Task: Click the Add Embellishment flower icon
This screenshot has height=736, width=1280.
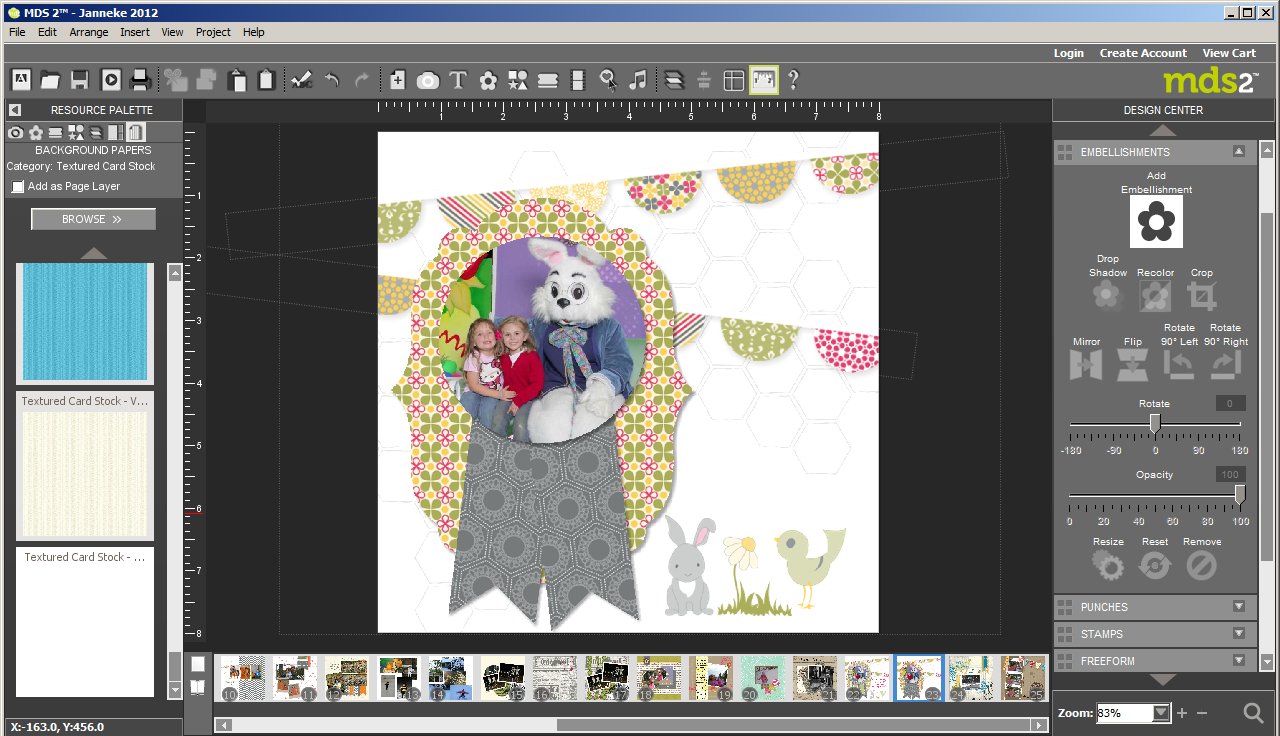Action: click(1156, 221)
